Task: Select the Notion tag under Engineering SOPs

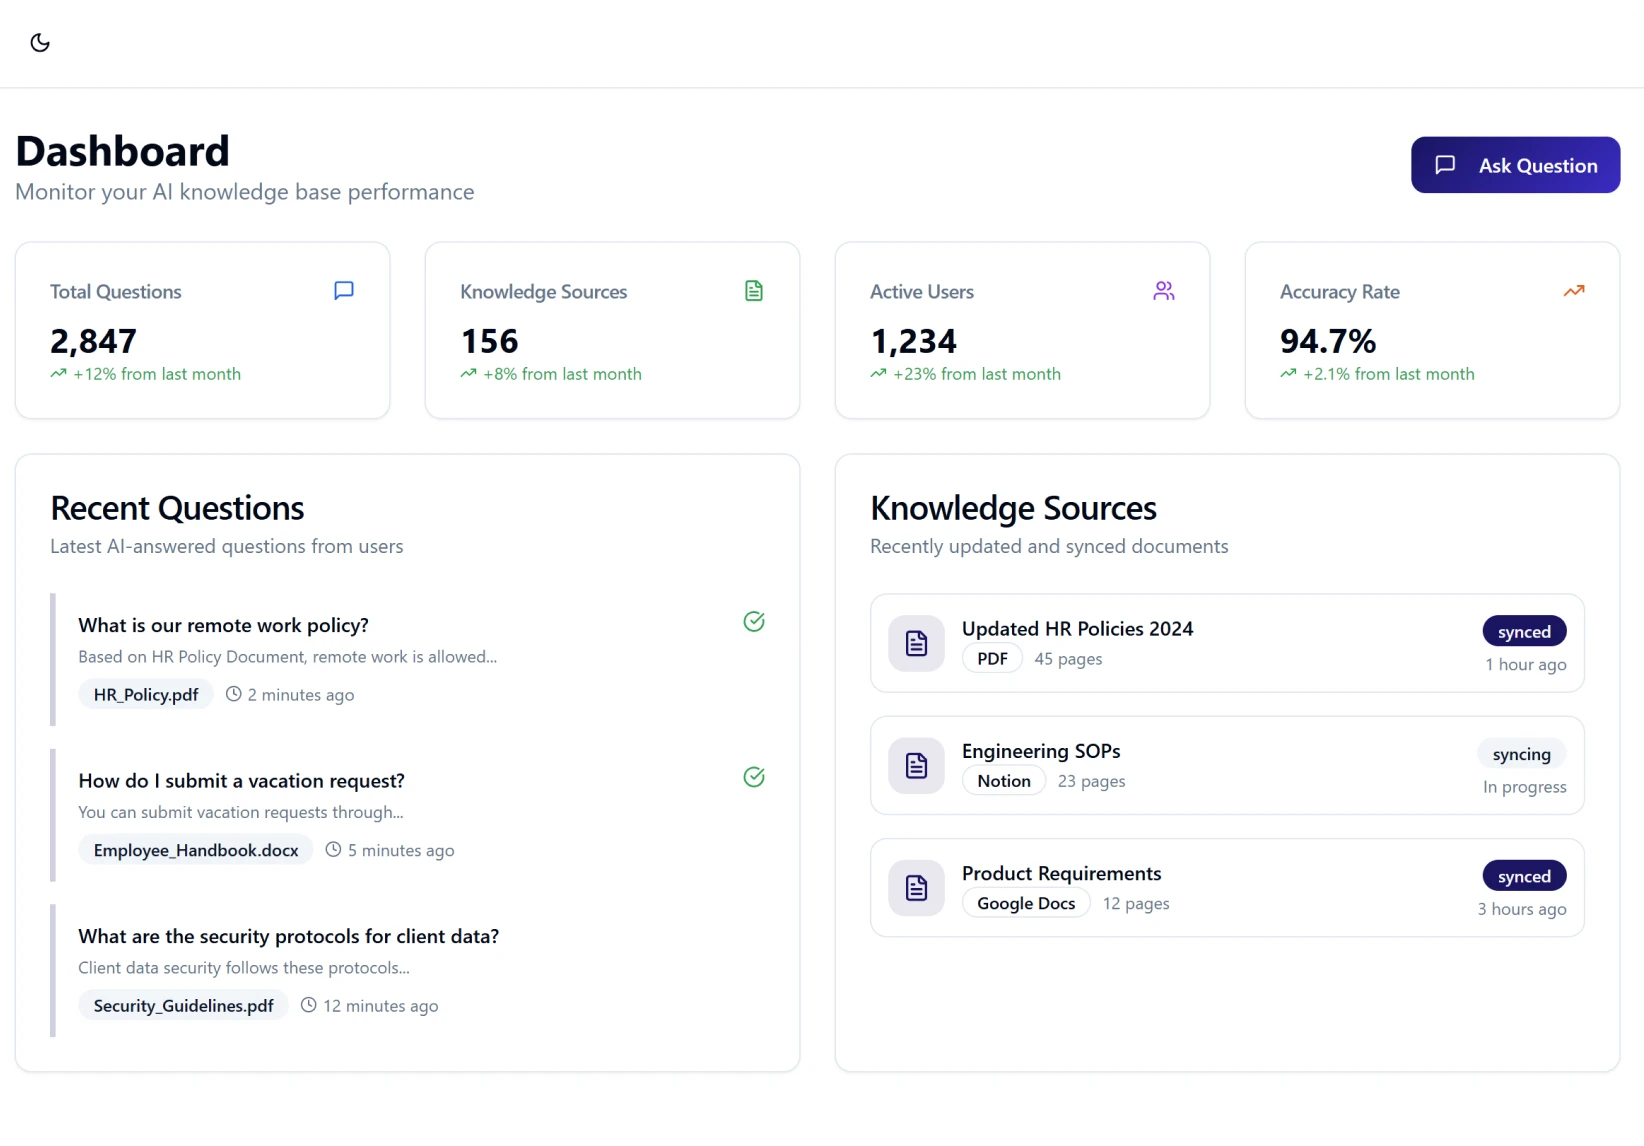Action: [1002, 780]
